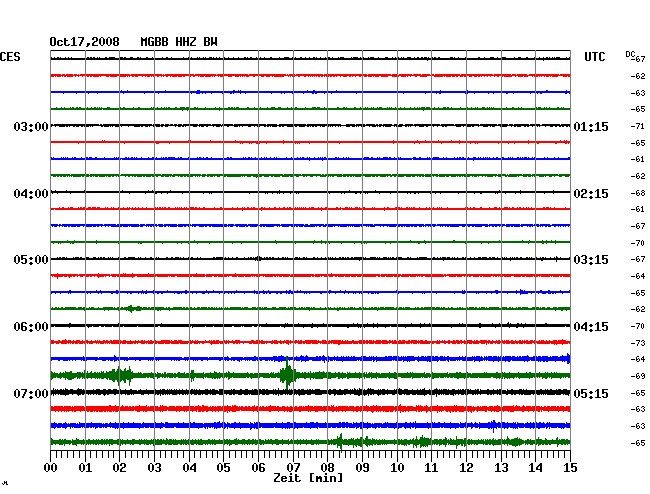Click the 03:15 UTC time label
Image resolution: width=650 pixels, height=494 pixels.
tap(591, 260)
